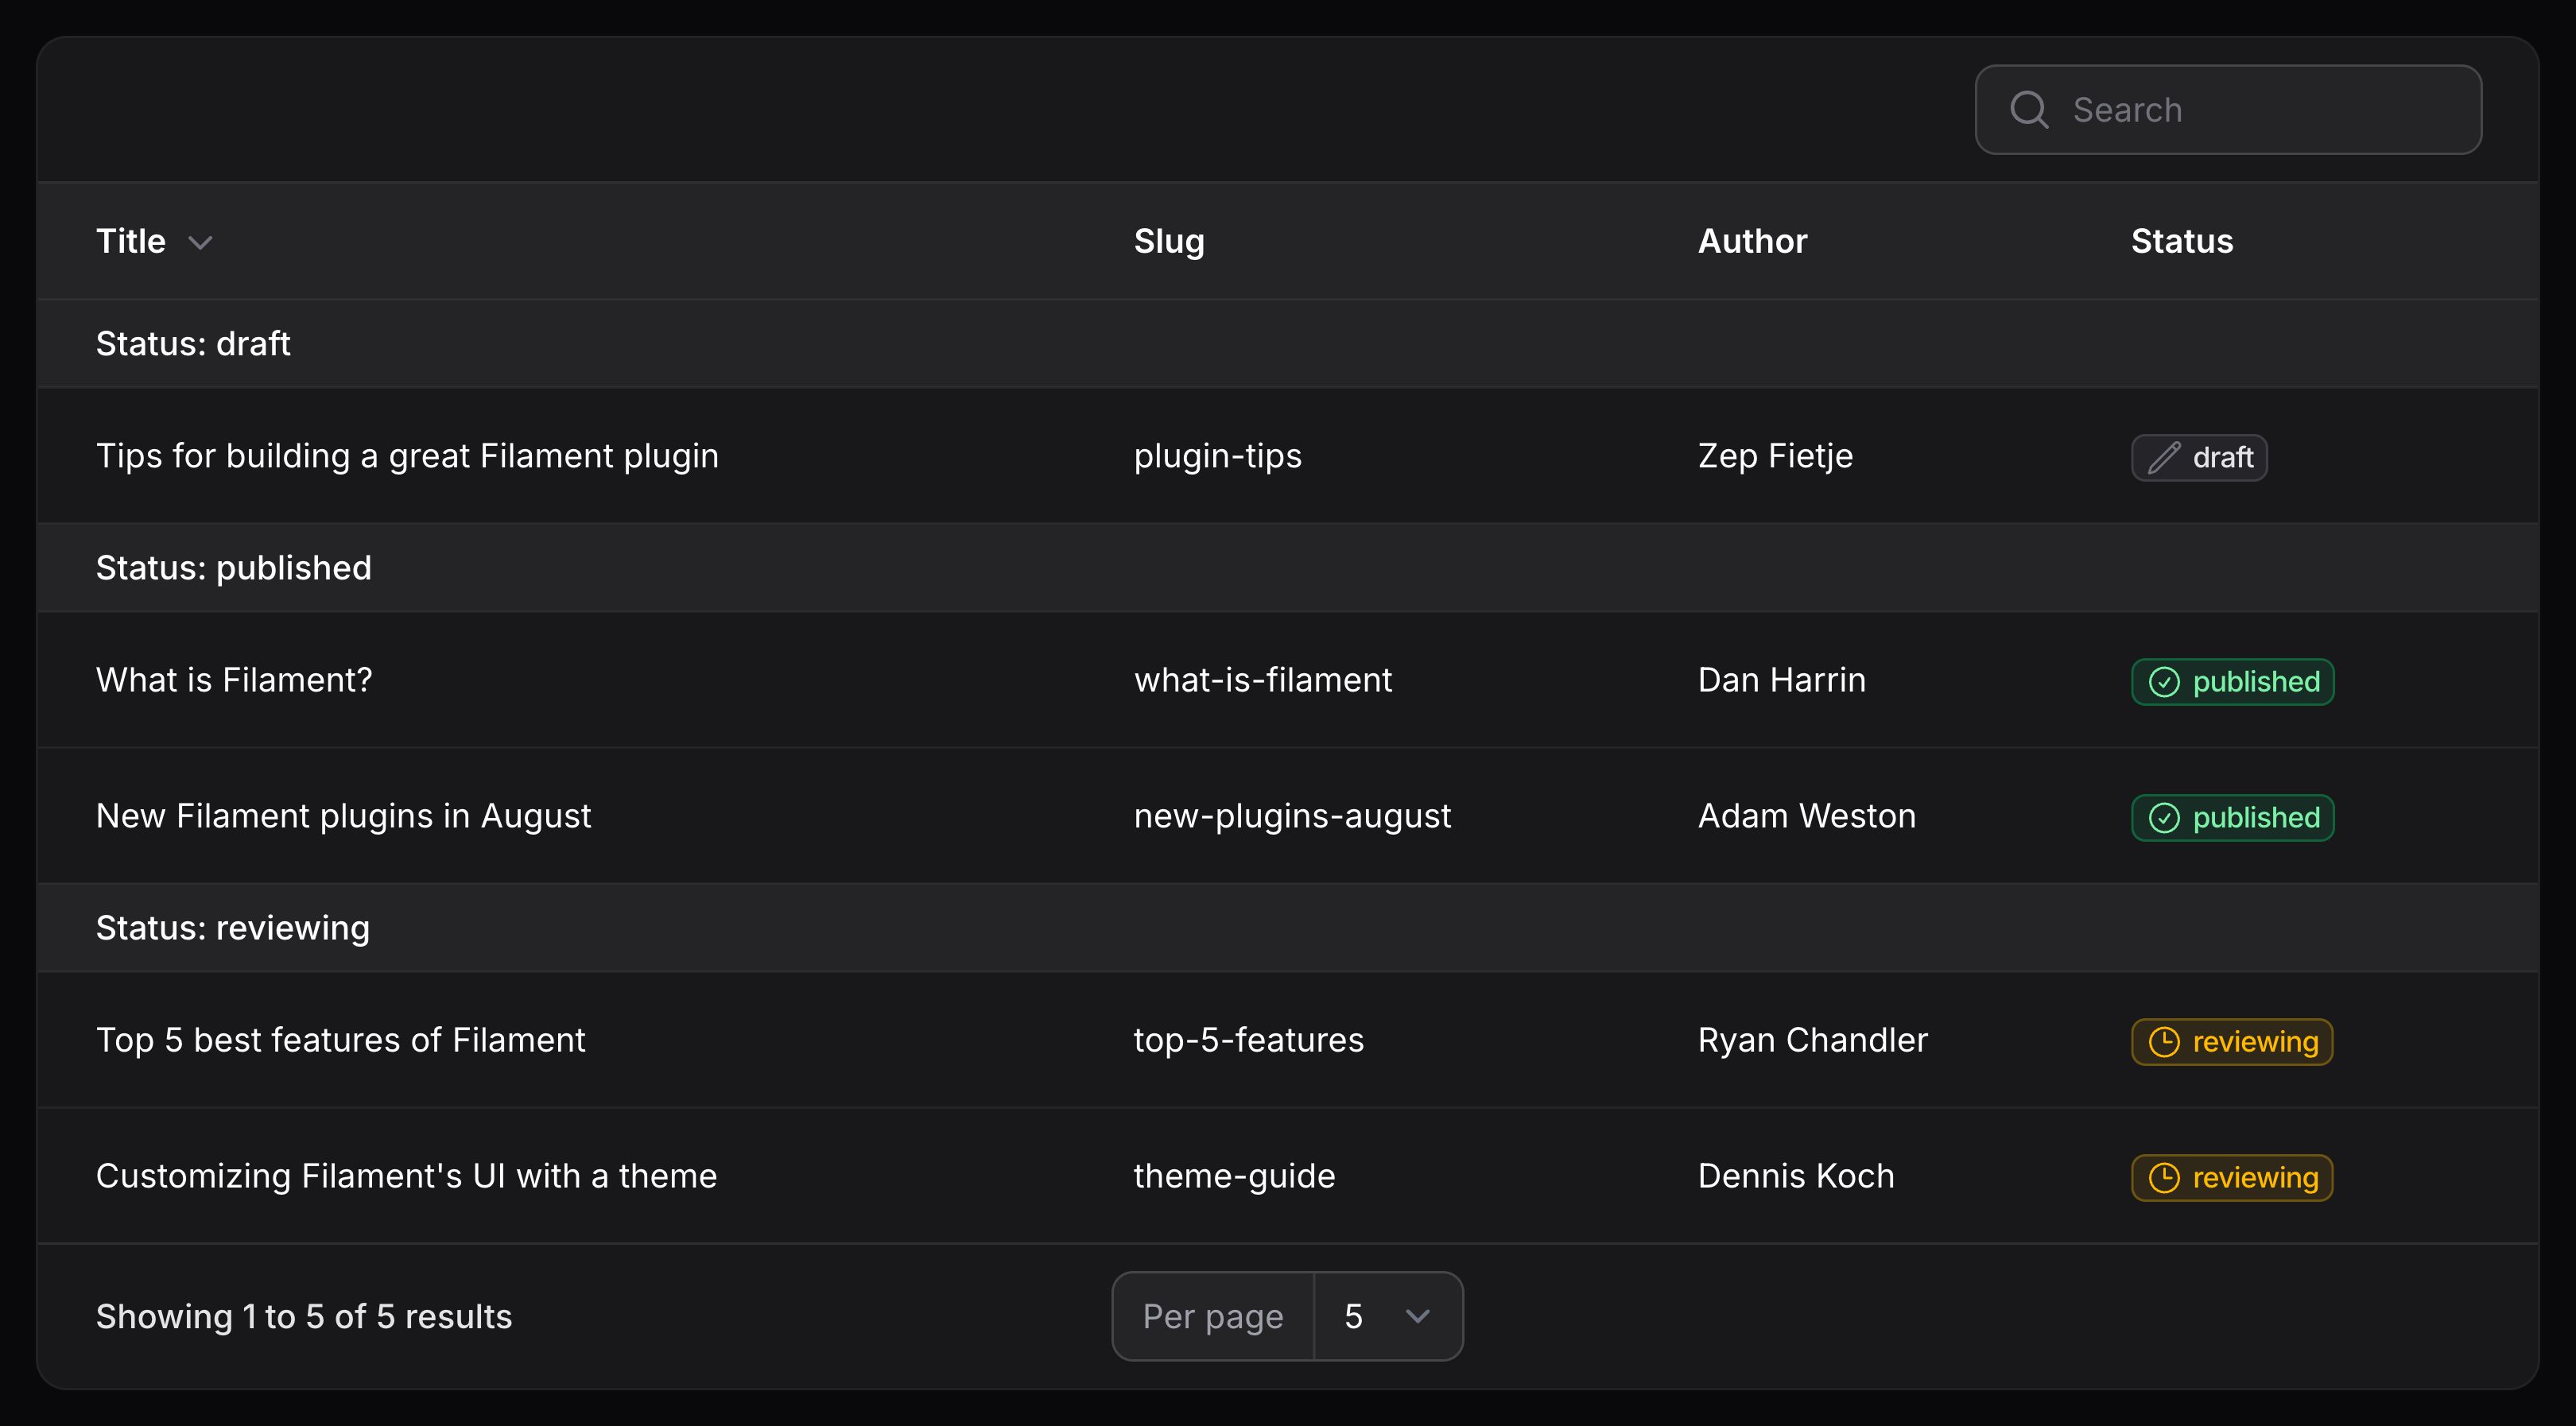Select 'Tips for building a great Filament plugin'
Screen dimensions: 2576x1426
pos(407,456)
